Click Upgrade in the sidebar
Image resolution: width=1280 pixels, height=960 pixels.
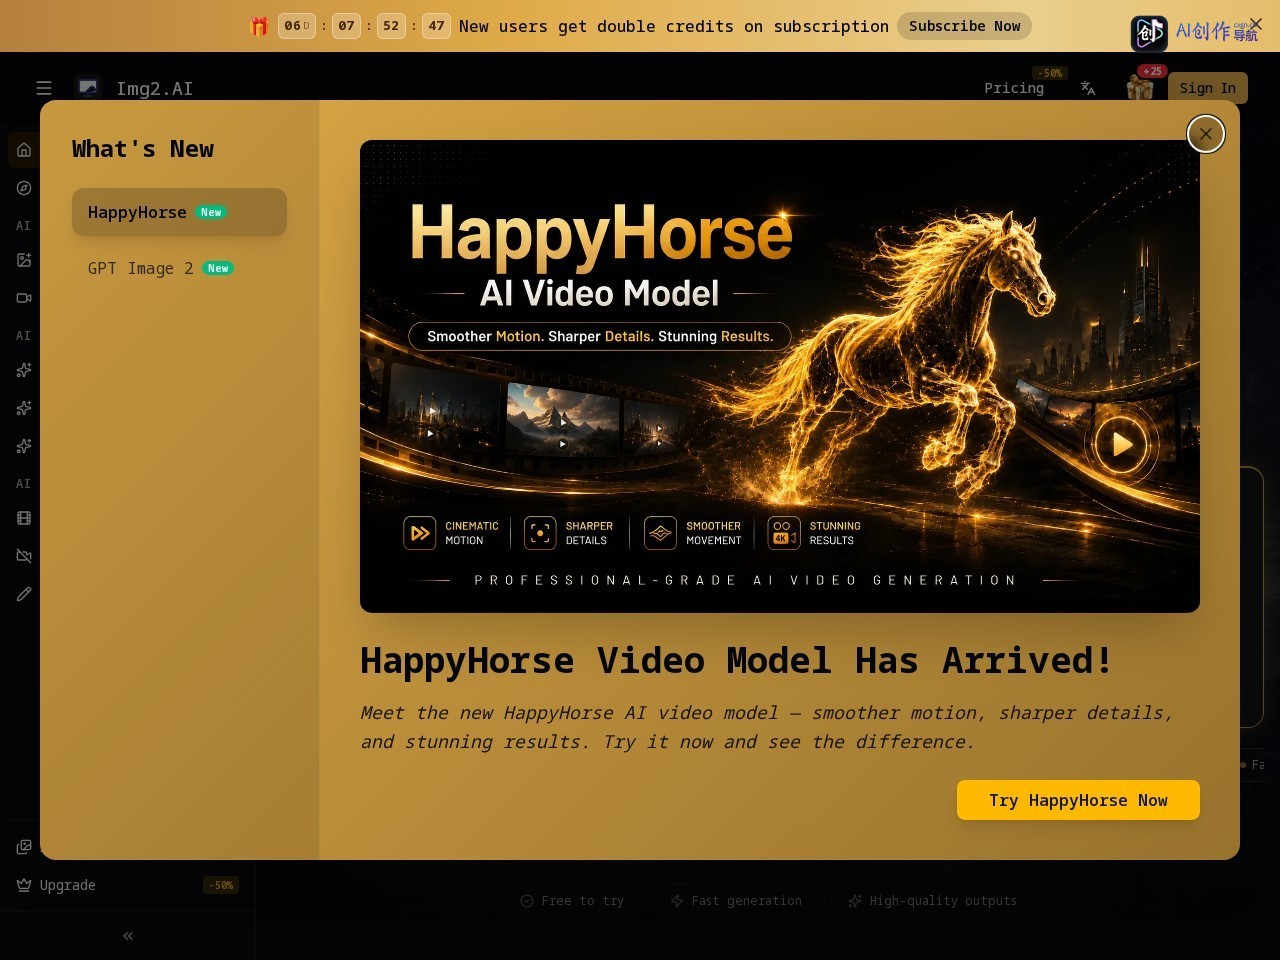(x=68, y=885)
